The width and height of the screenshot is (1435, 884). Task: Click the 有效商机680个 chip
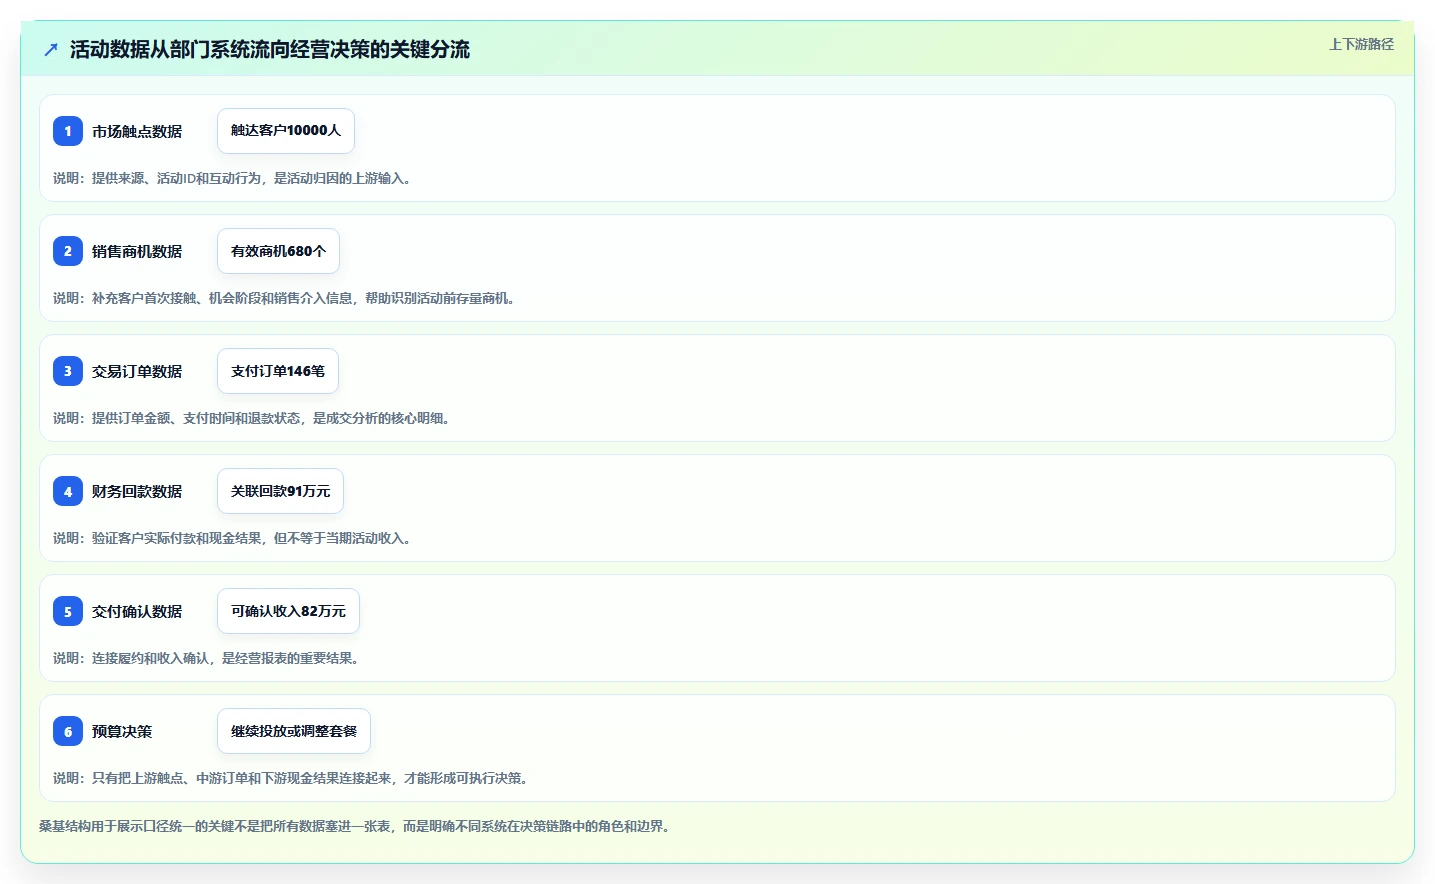click(x=278, y=251)
